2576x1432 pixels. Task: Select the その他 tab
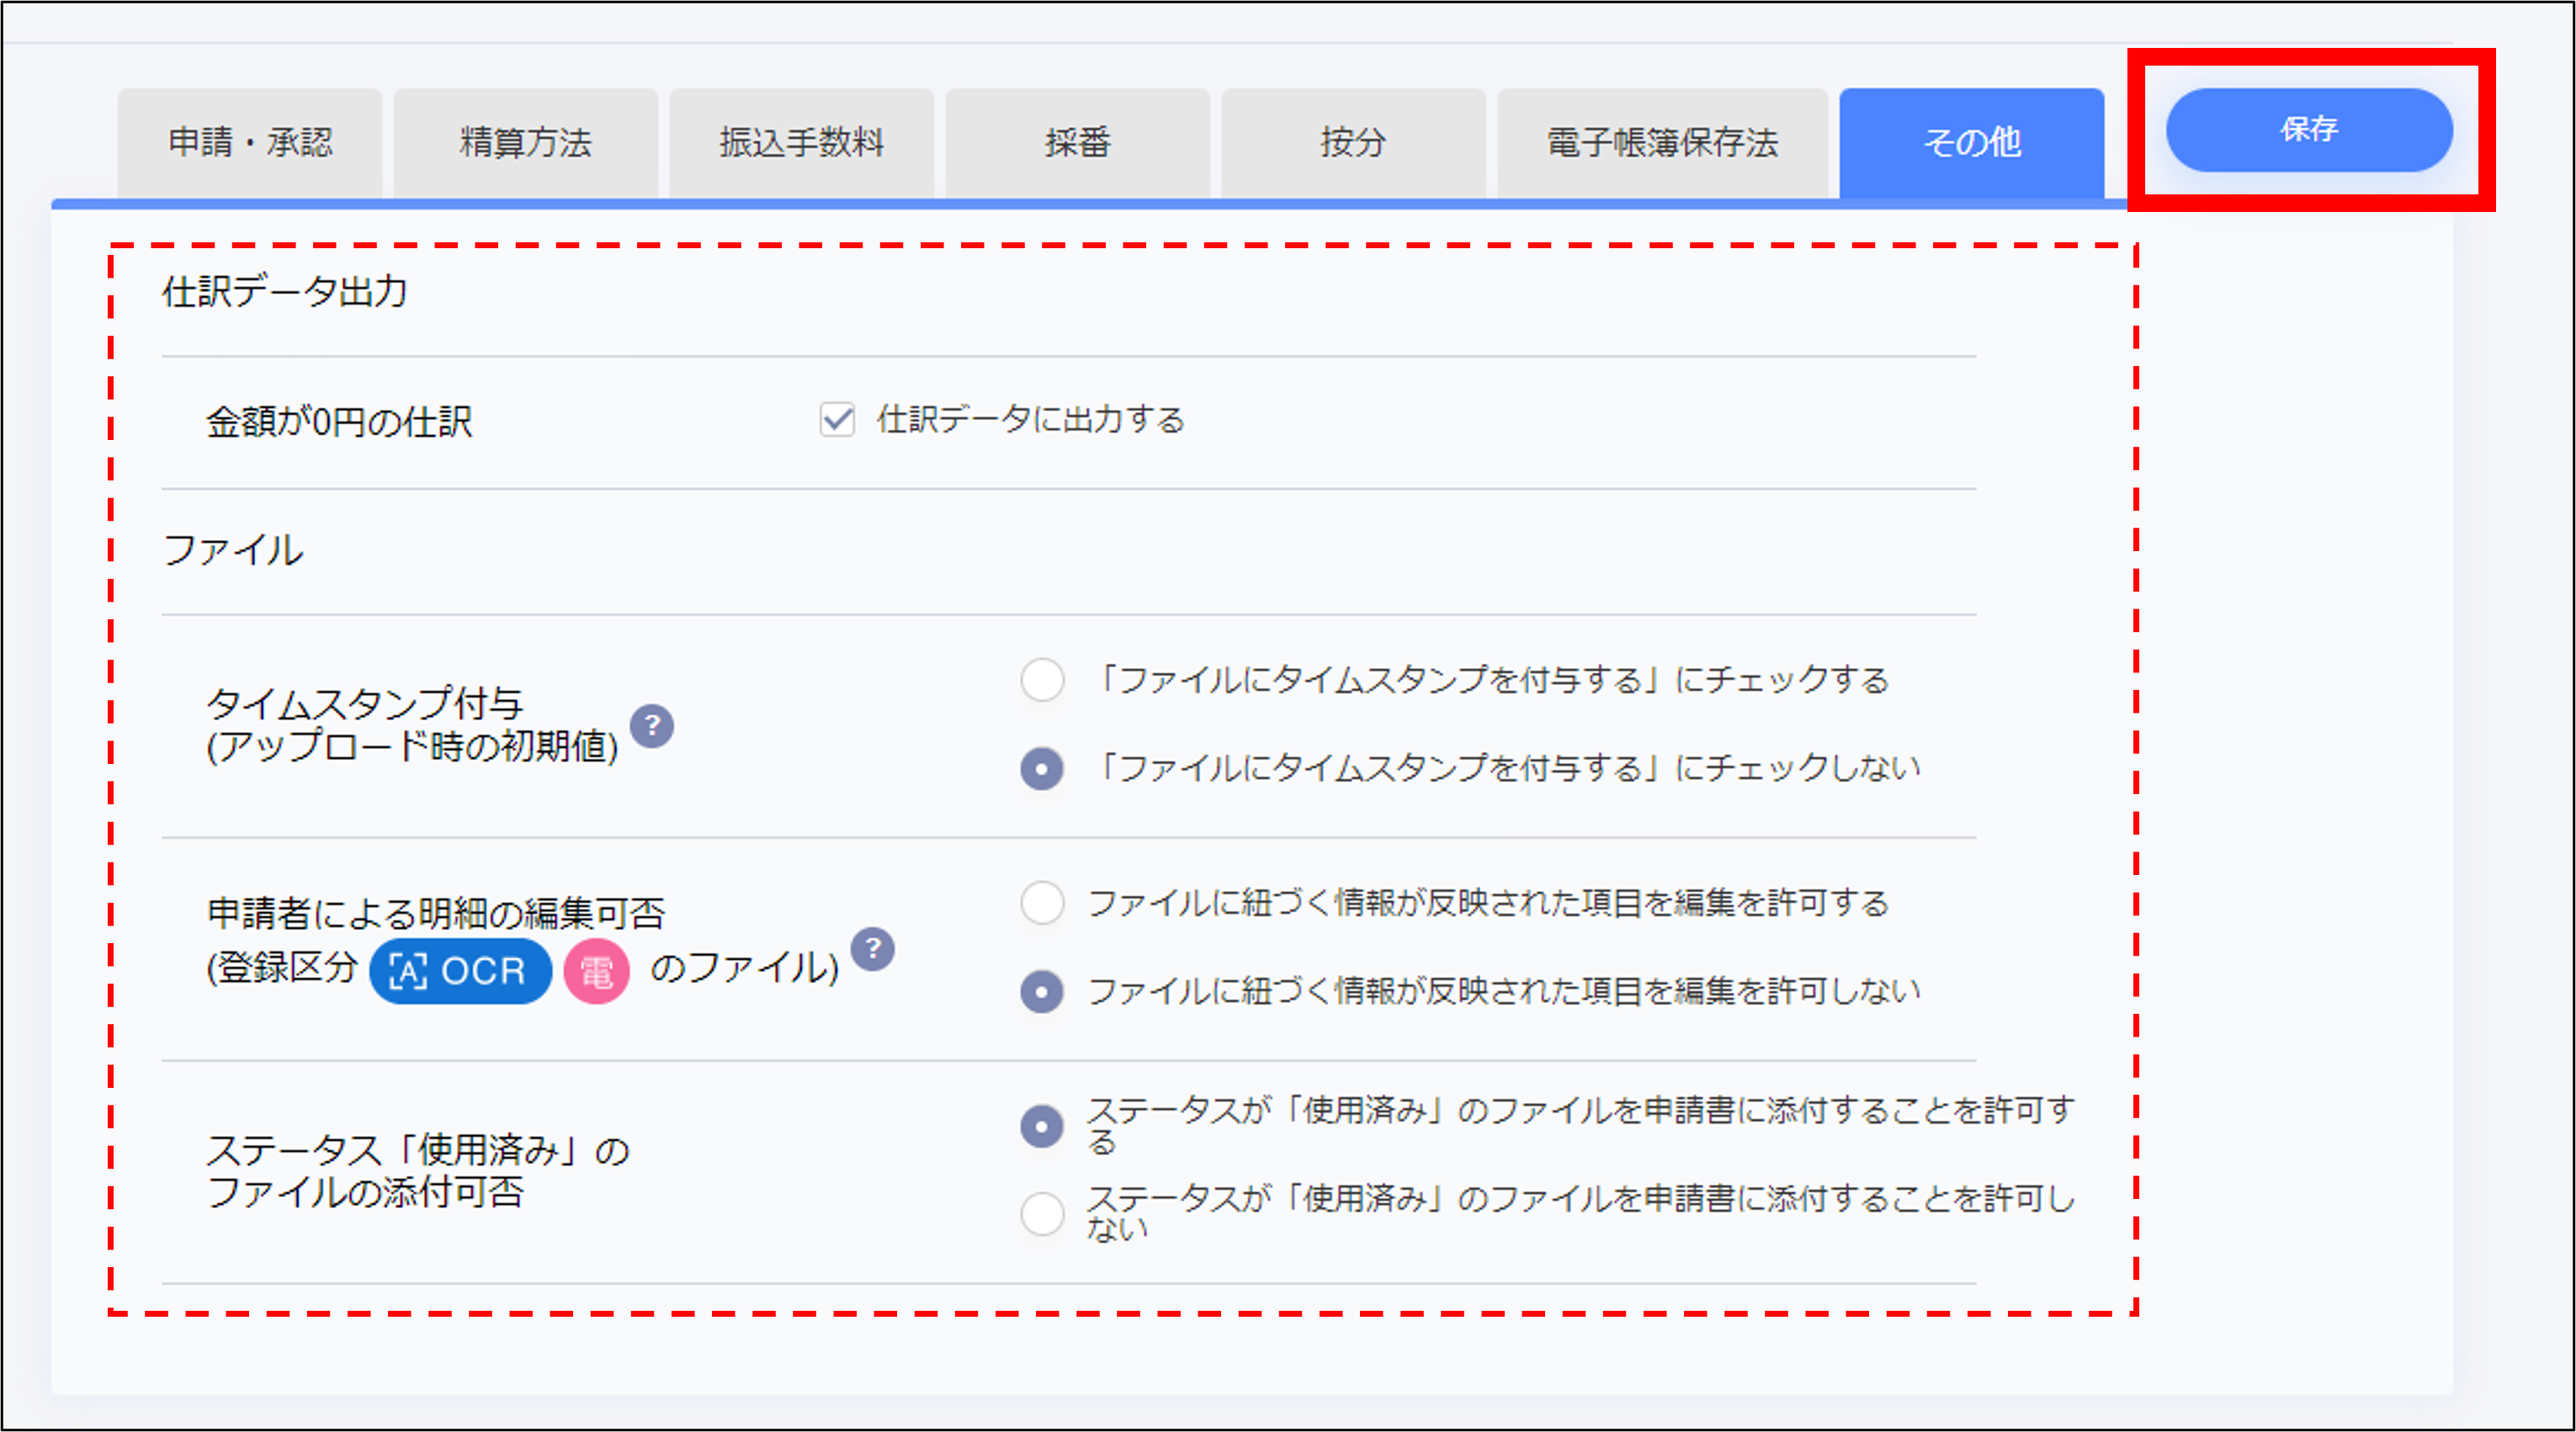pyautogui.click(x=1972, y=143)
